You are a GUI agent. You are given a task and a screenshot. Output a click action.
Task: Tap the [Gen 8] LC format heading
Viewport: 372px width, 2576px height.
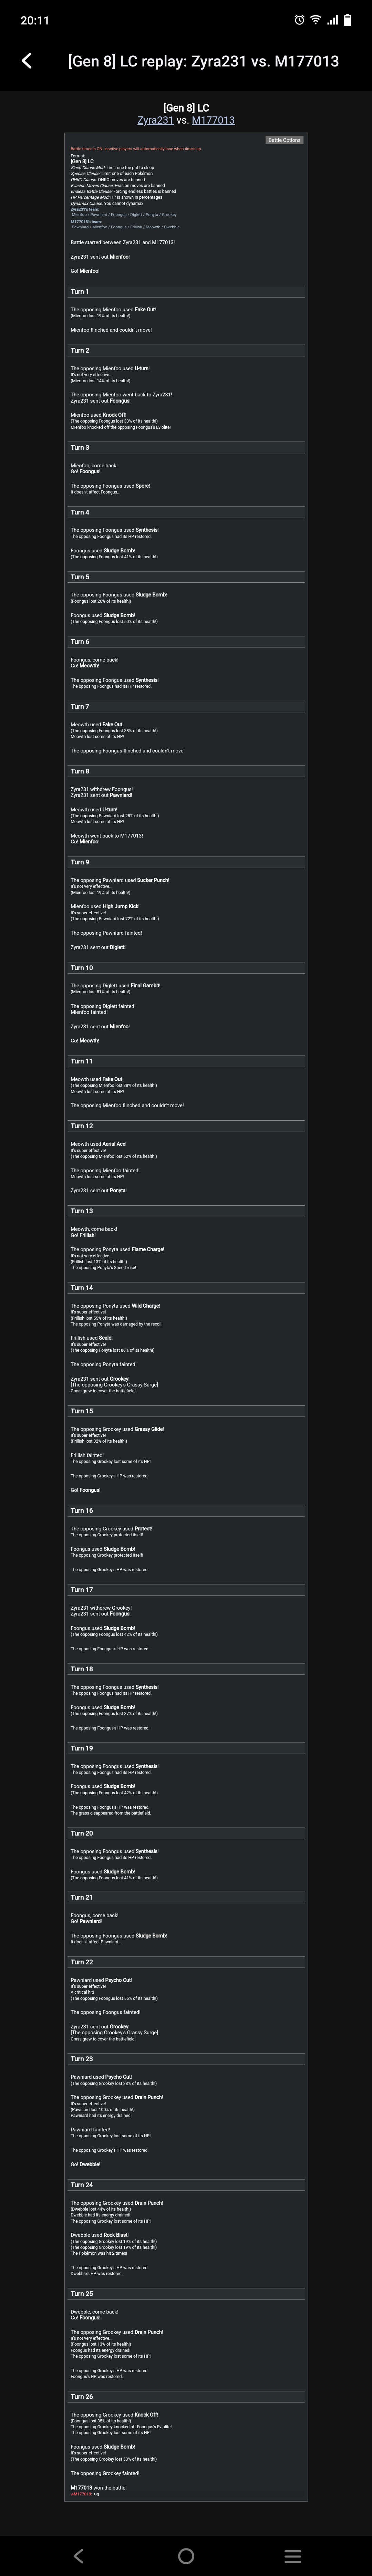tap(186, 107)
